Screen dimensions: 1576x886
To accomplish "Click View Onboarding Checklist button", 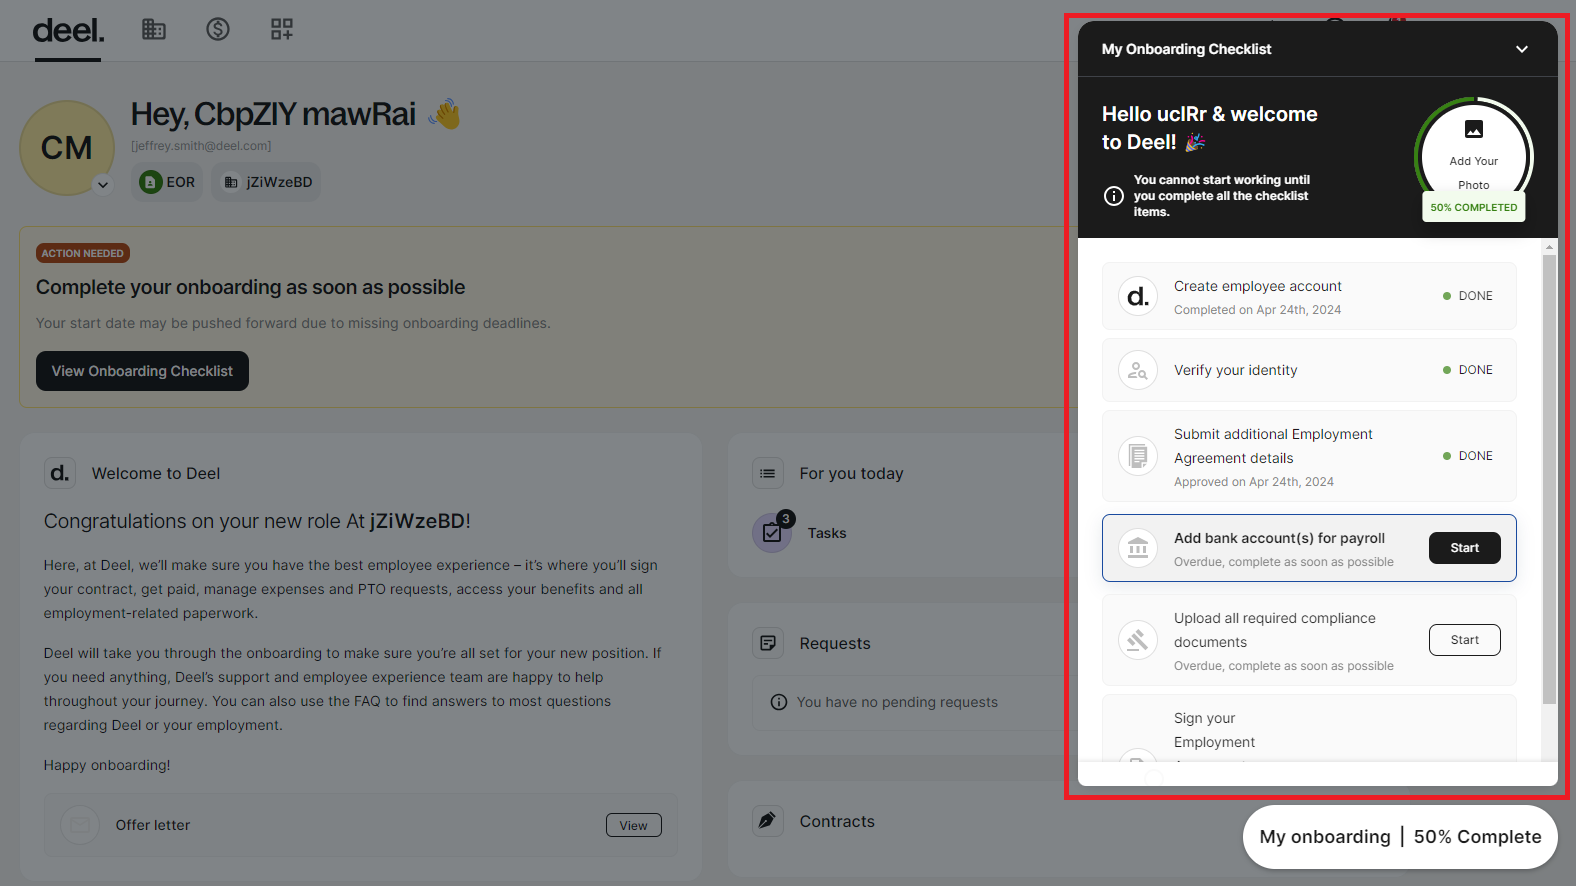I will pyautogui.click(x=142, y=371).
